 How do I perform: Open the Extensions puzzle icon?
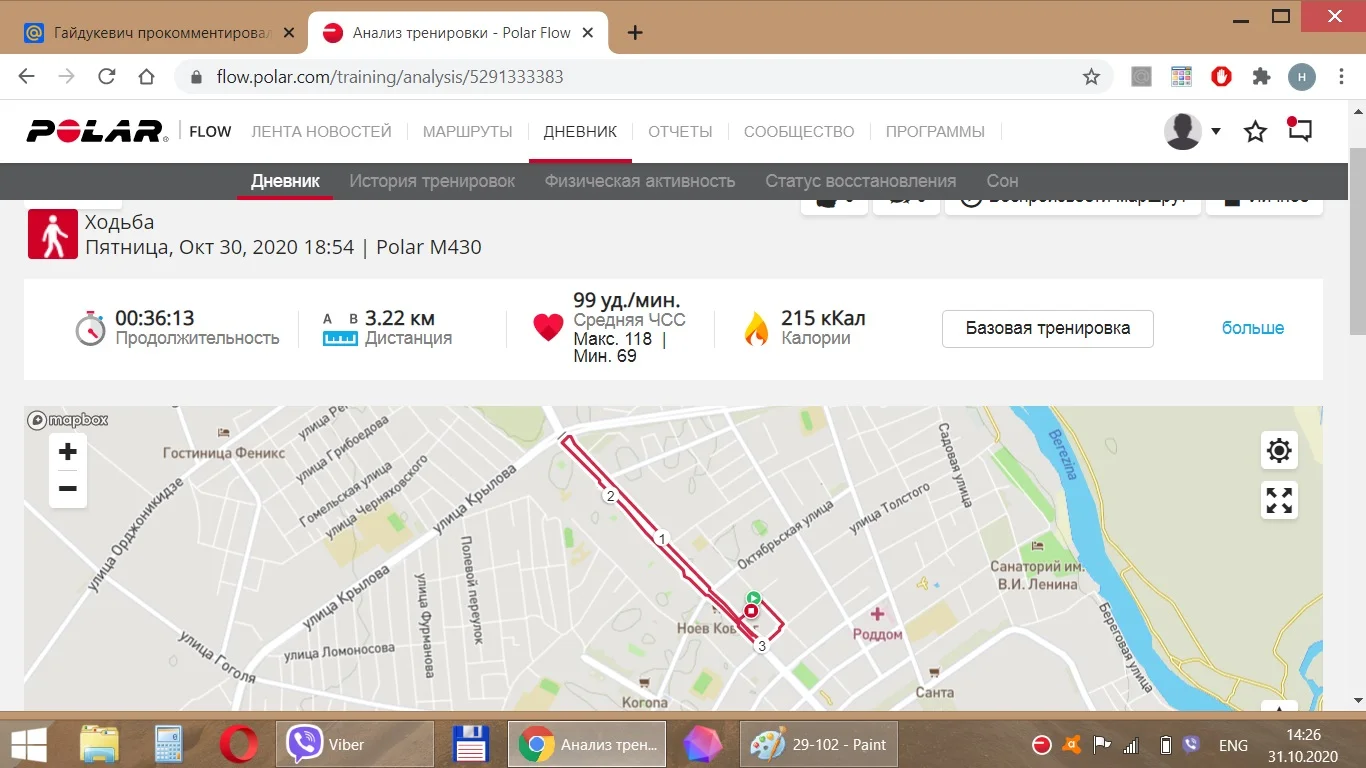coord(1261,77)
